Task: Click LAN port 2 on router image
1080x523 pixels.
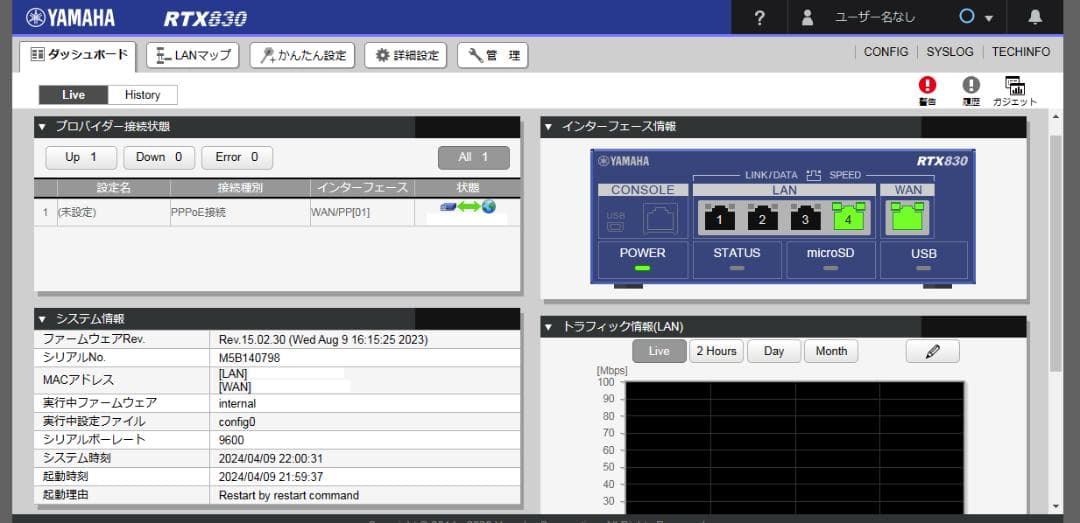Action: (x=762, y=217)
